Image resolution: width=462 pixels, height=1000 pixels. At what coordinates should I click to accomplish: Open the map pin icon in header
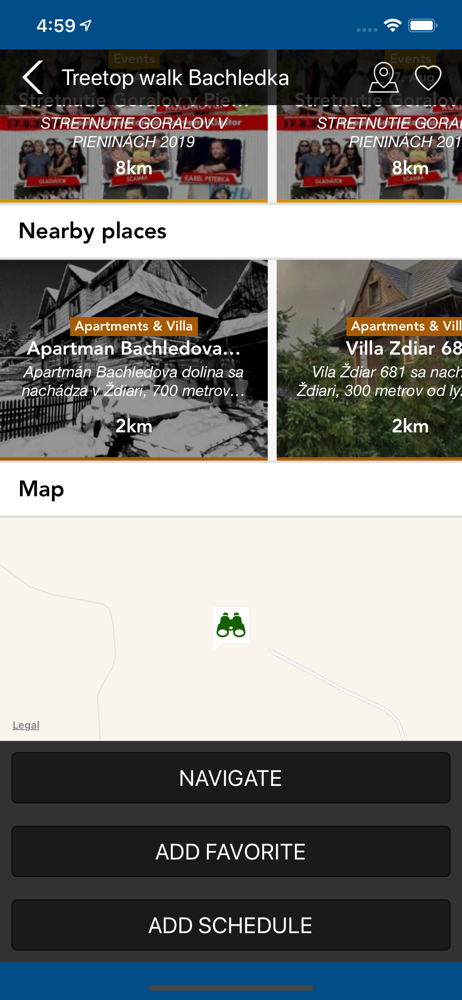tap(384, 78)
